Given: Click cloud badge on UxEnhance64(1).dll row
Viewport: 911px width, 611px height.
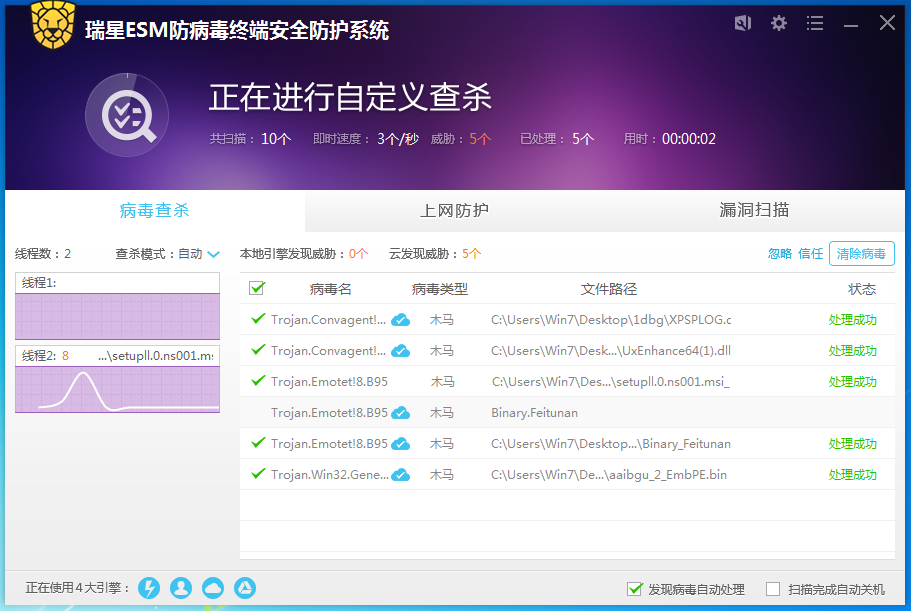Looking at the screenshot, I should click(x=400, y=351).
